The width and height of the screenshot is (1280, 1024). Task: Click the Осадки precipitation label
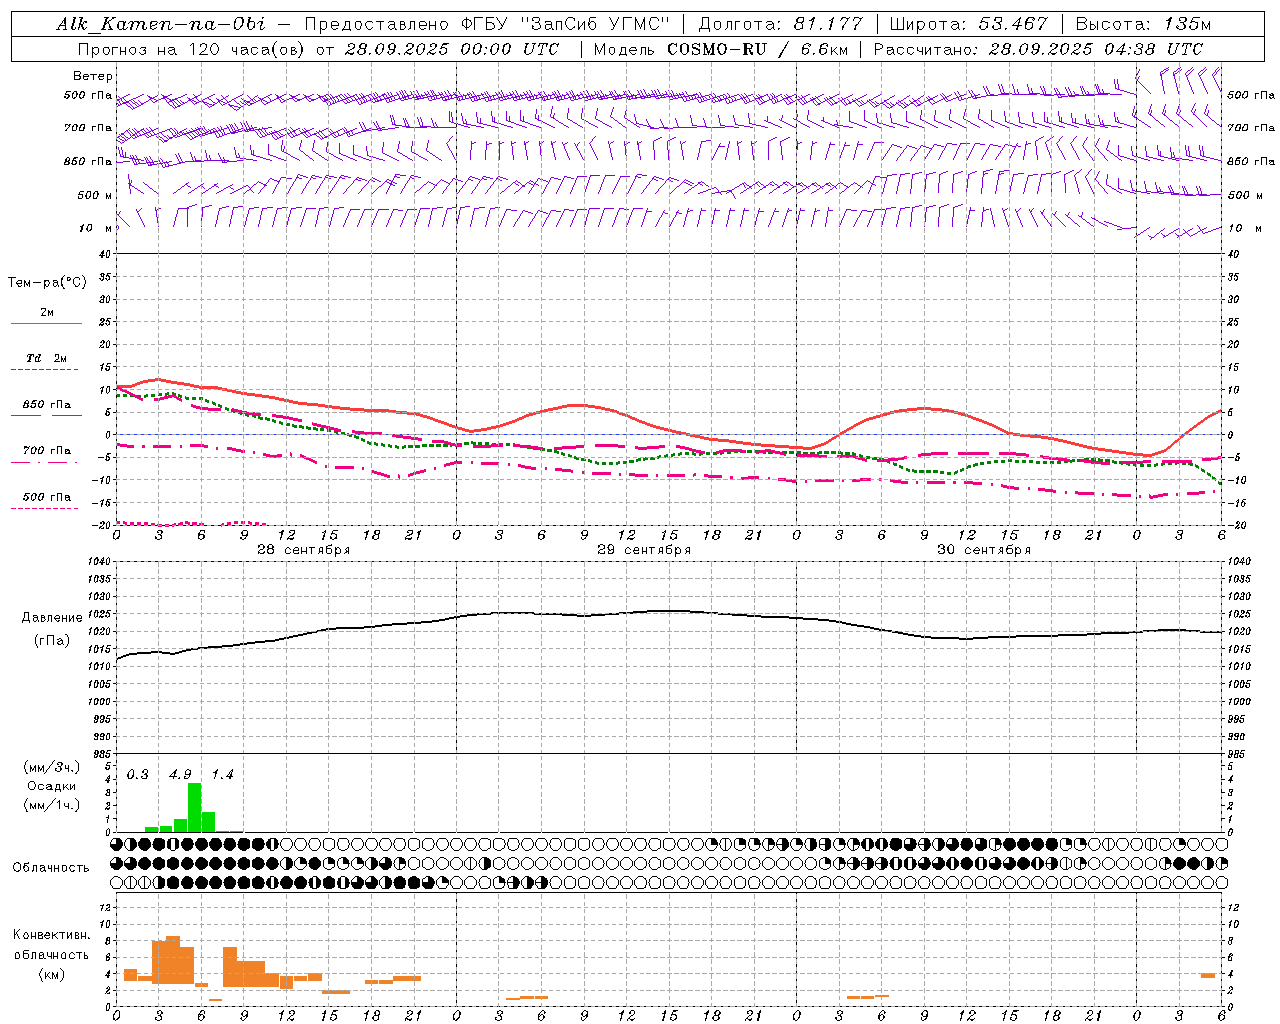coord(51,786)
